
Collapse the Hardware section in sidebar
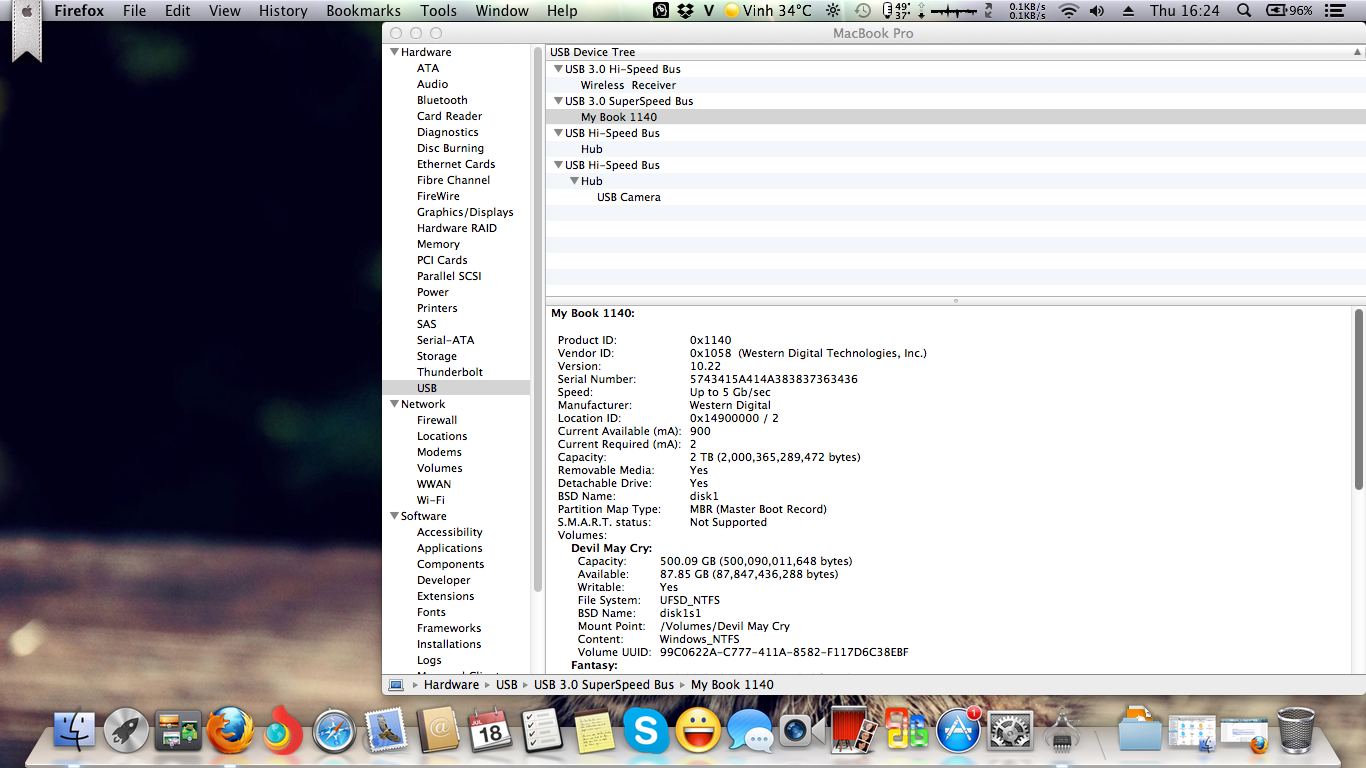394,52
